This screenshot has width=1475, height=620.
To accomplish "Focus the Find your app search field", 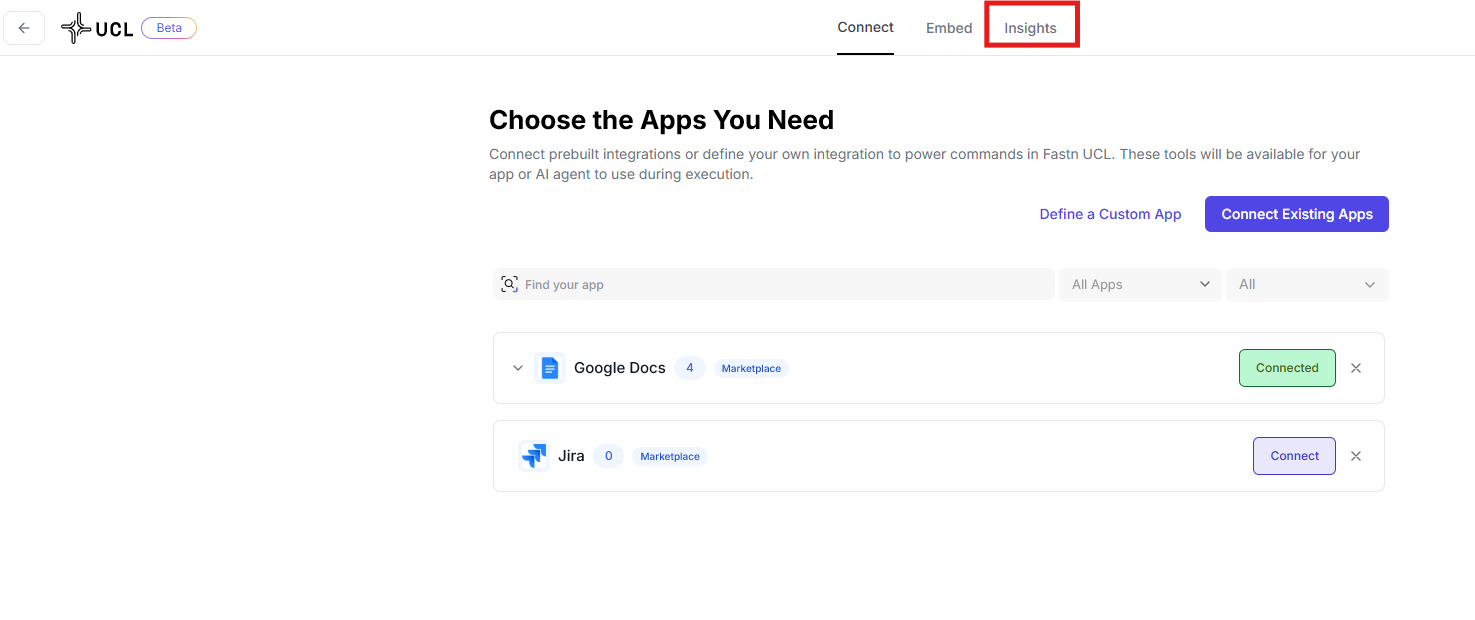I will click(774, 284).
